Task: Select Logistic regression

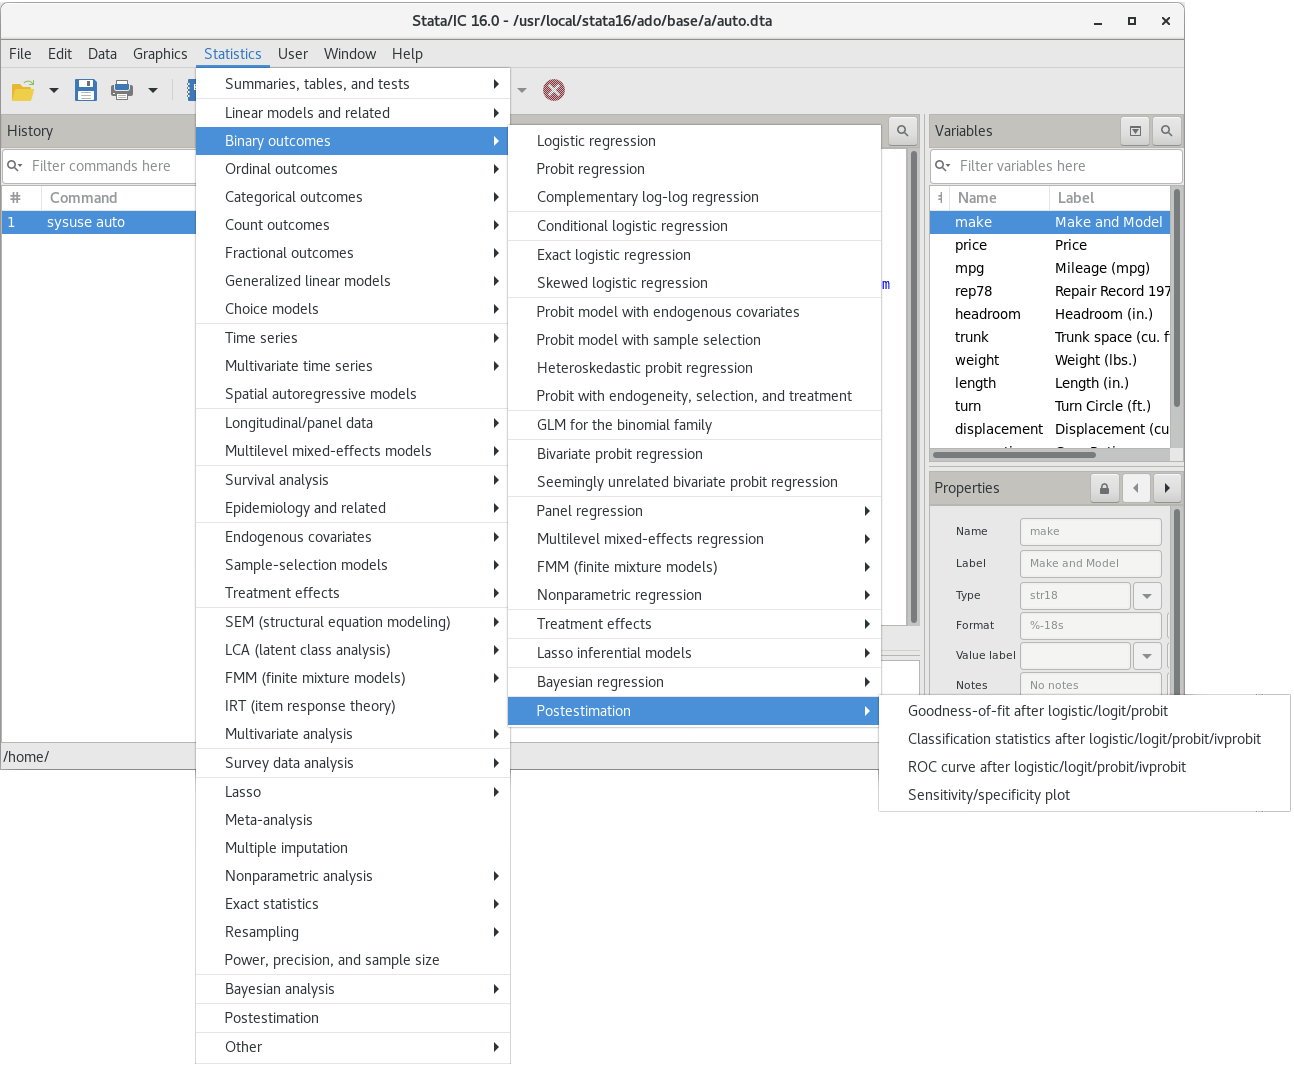Action: pyautogui.click(x=694, y=141)
